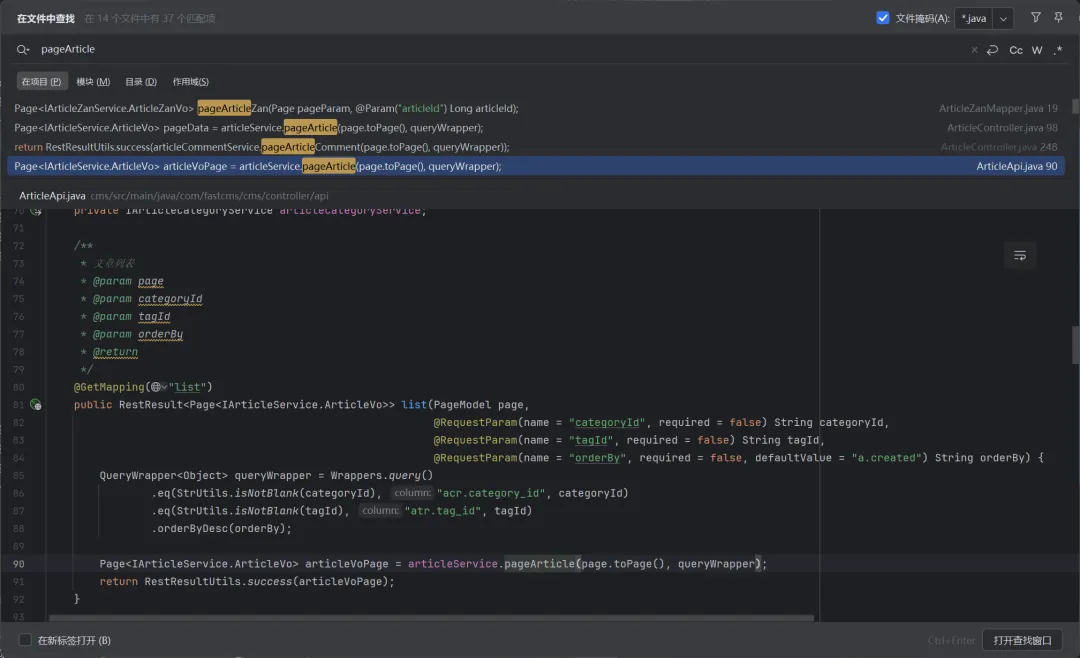Clear the search text with X icon

pyautogui.click(x=974, y=50)
